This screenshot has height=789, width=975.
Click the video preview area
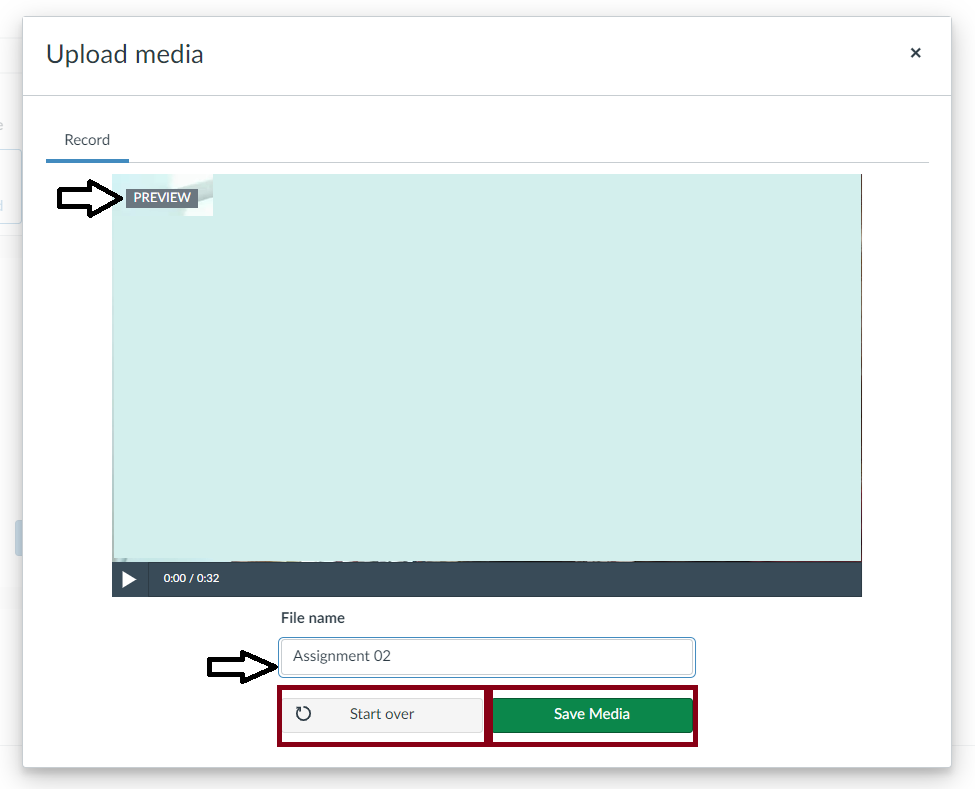487,368
